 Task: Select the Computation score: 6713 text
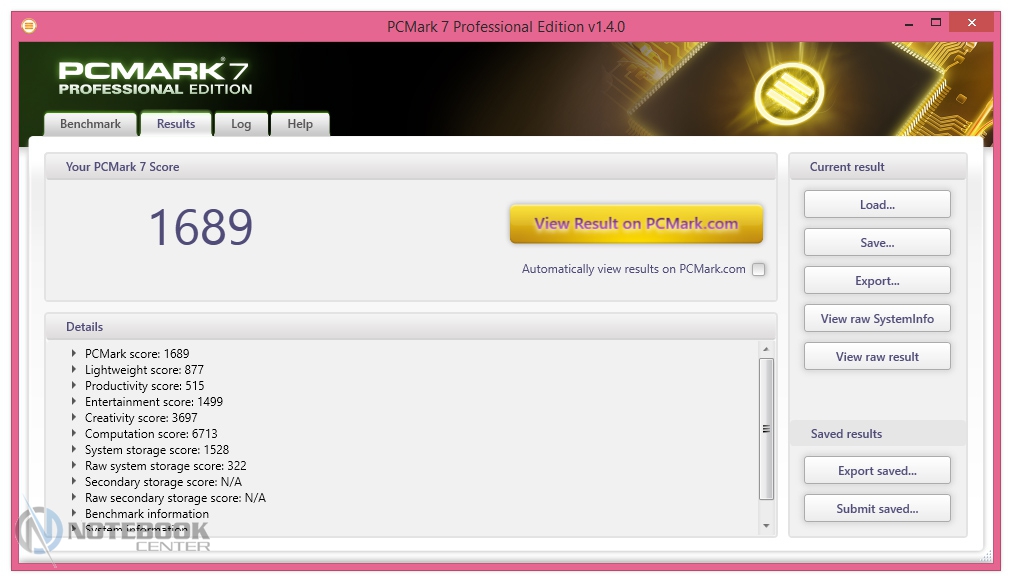coord(151,434)
